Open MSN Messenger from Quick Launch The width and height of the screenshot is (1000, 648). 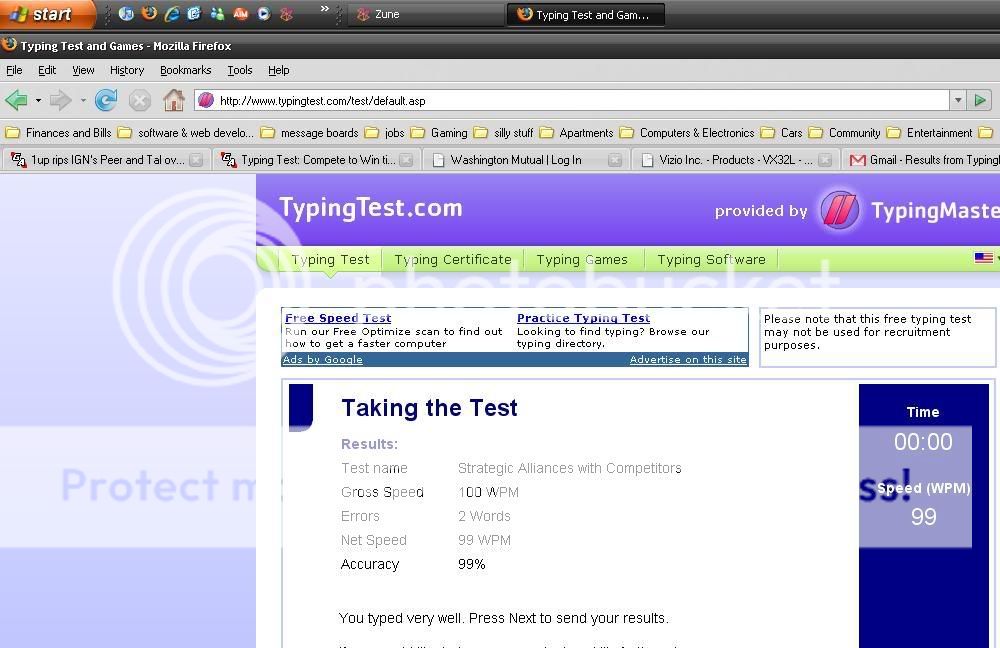click(216, 14)
